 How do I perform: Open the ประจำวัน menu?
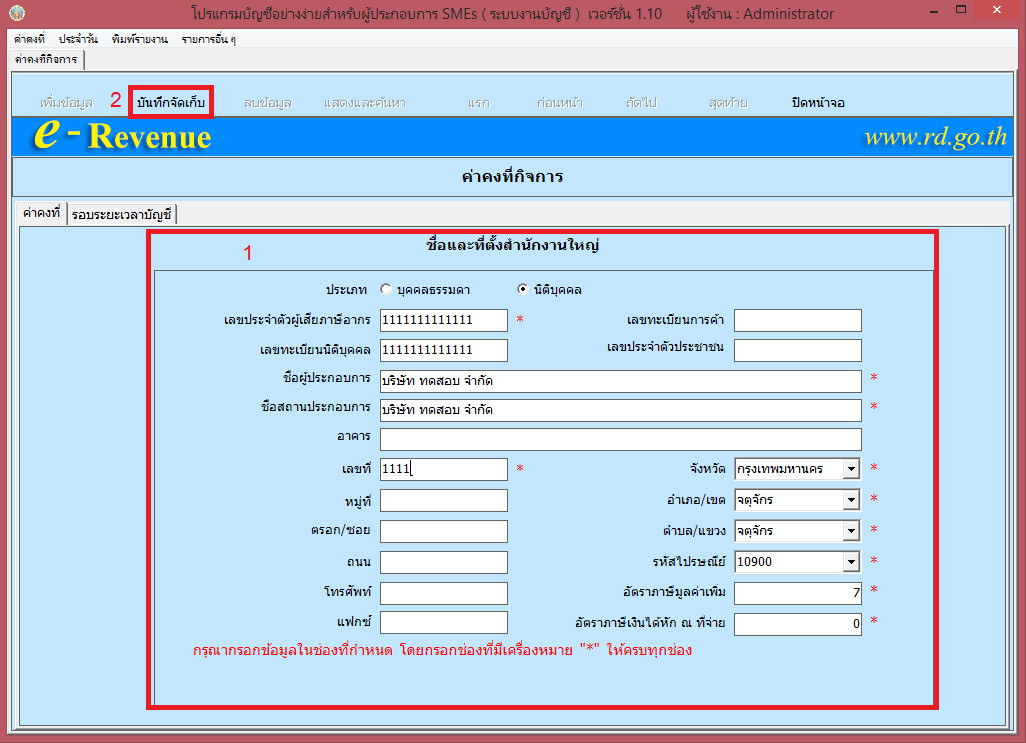coord(78,39)
